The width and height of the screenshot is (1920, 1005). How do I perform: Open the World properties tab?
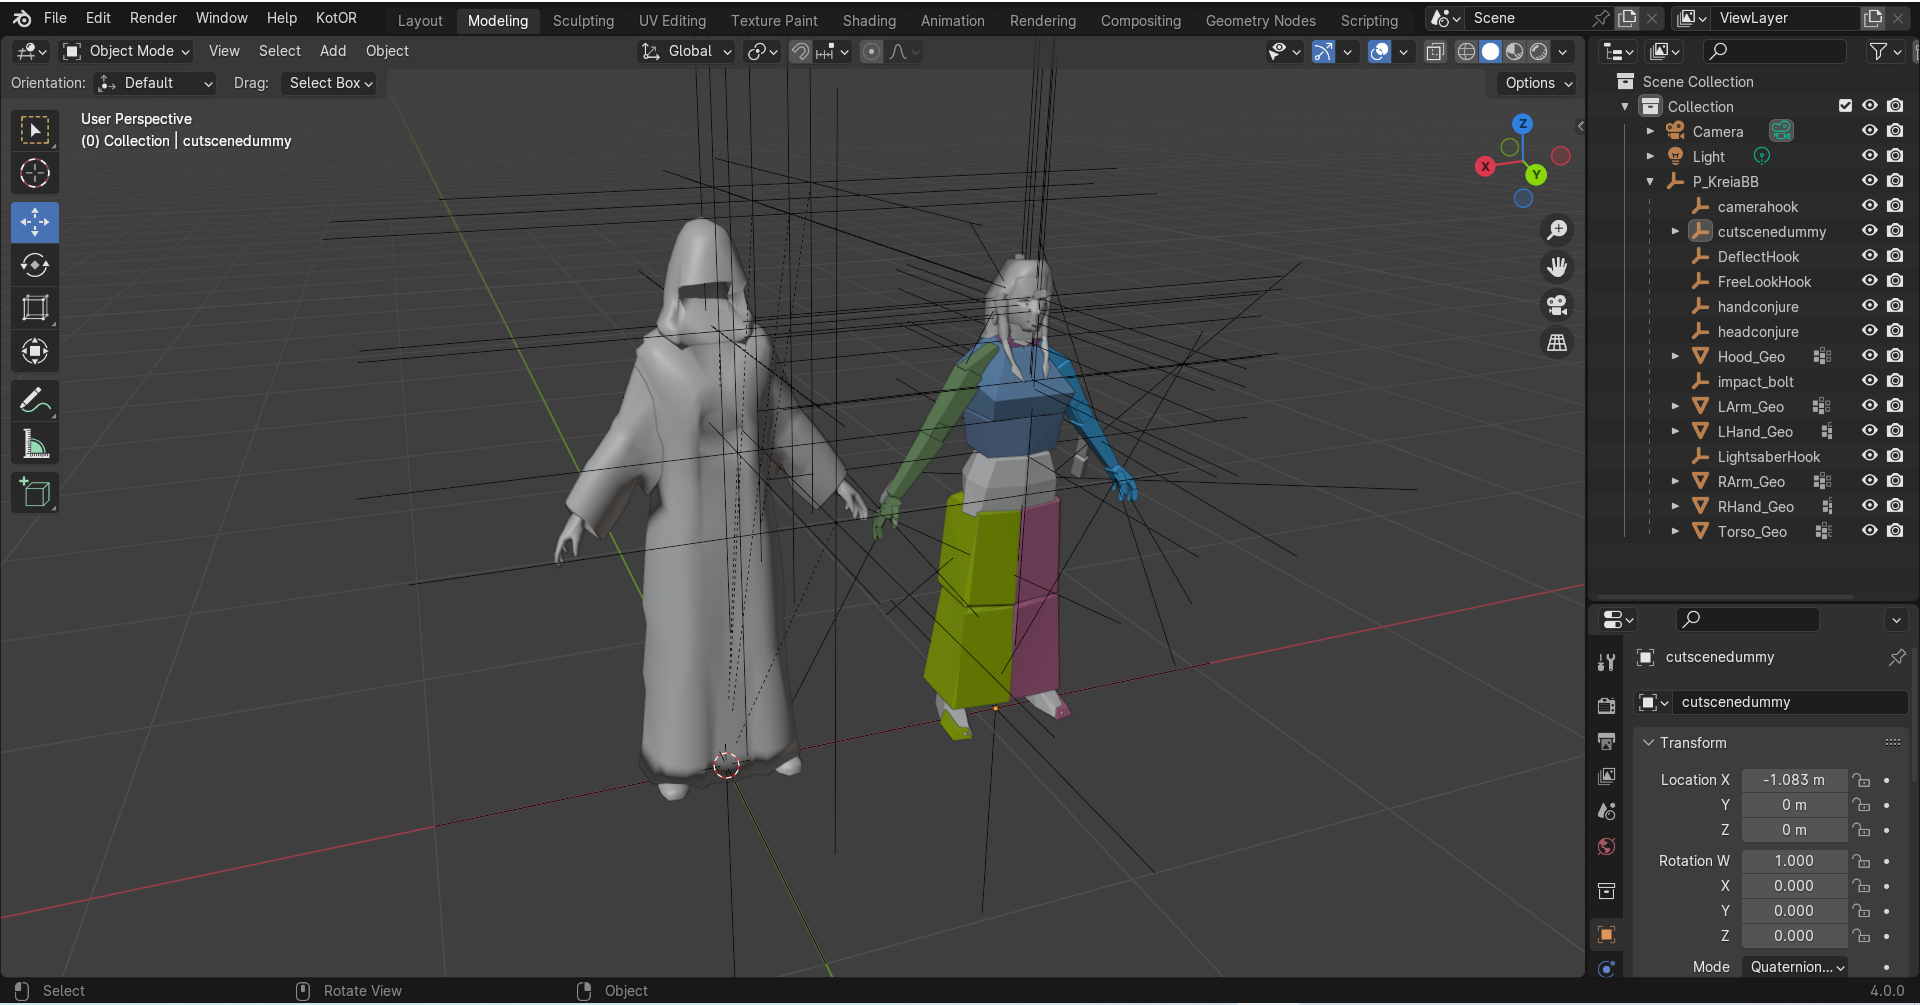[x=1606, y=846]
